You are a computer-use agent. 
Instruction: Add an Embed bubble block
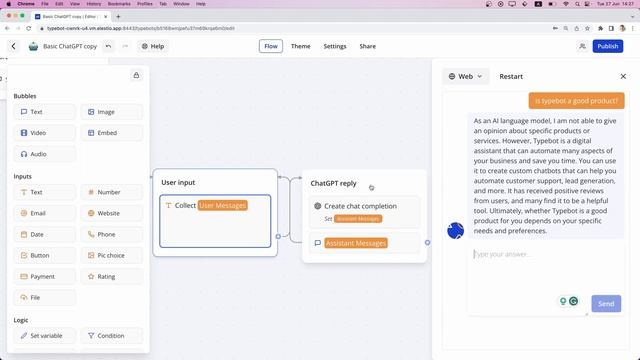111,133
